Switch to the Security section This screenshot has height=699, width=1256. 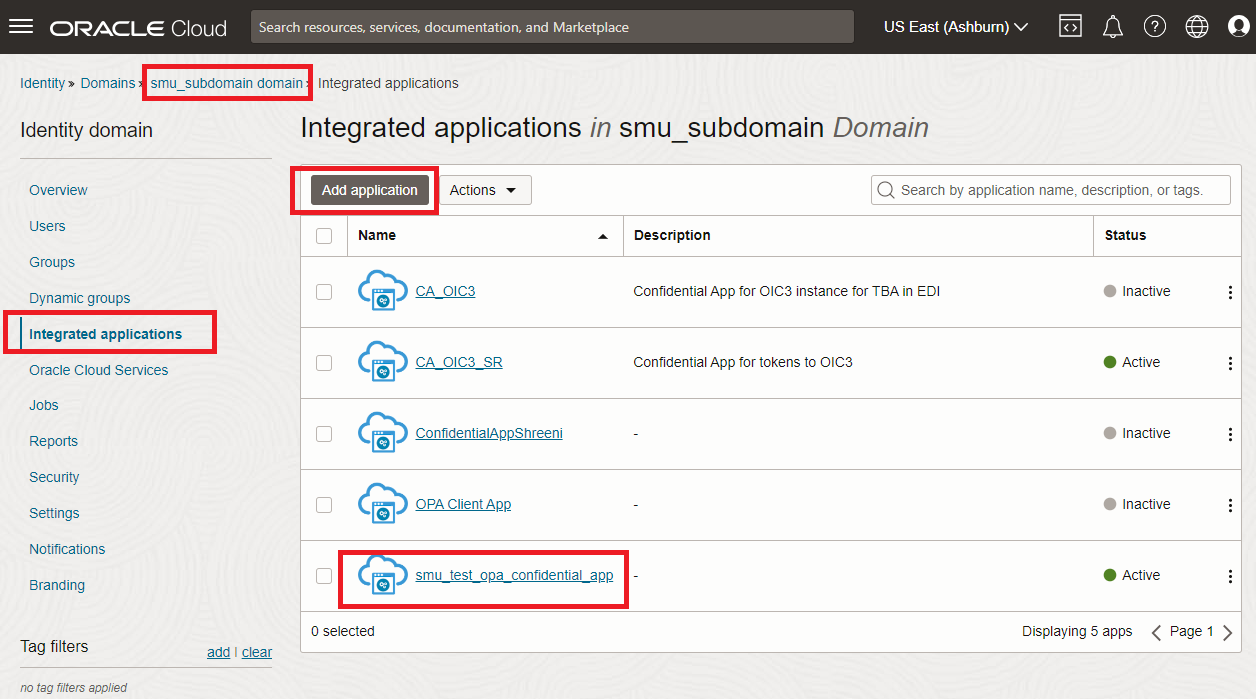54,477
